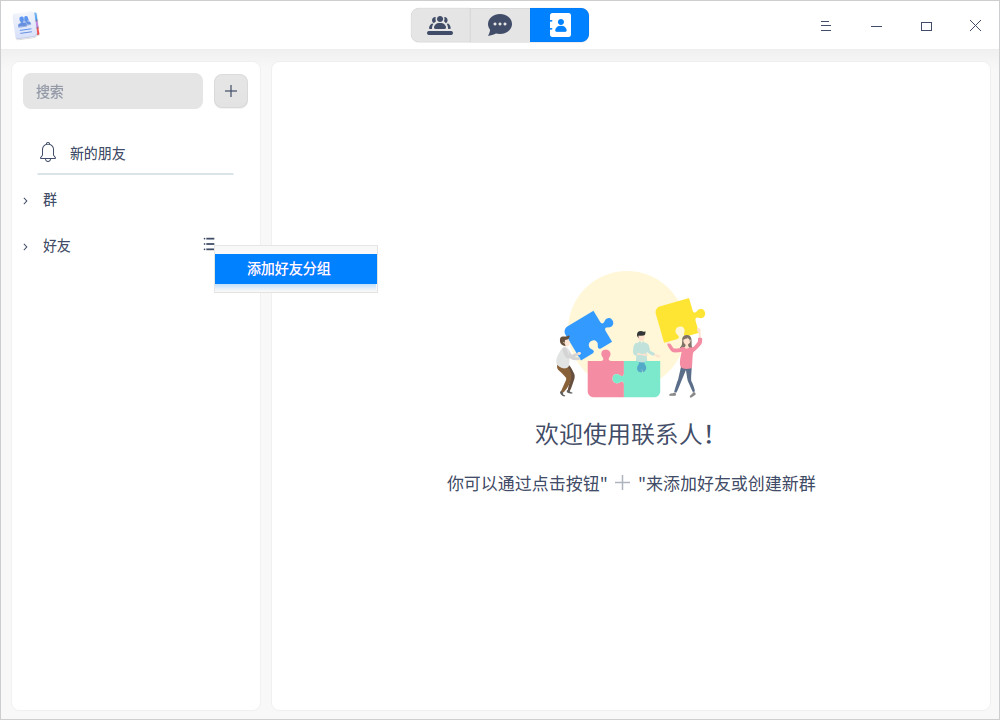This screenshot has height=720, width=1000.
Task: Select the 好友 tree item label
Action: pos(56,246)
